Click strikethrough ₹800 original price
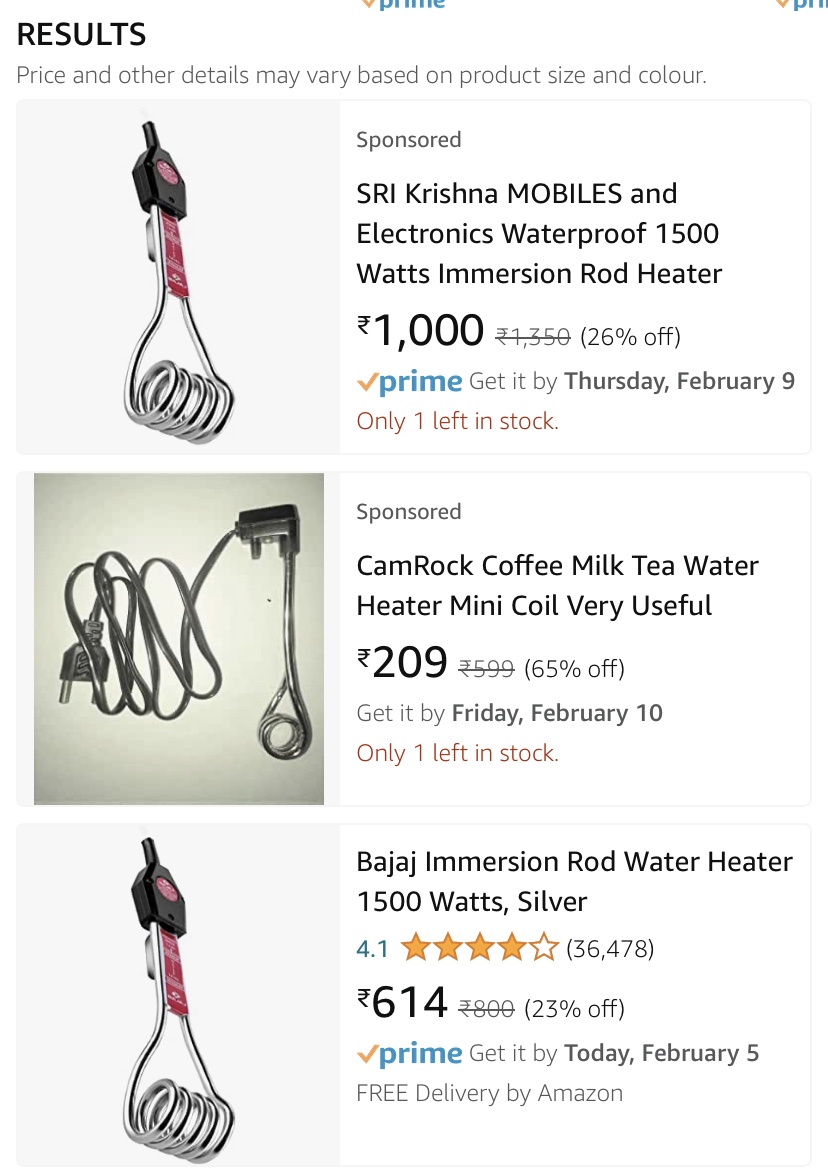The image size is (828, 1174). pos(487,1009)
